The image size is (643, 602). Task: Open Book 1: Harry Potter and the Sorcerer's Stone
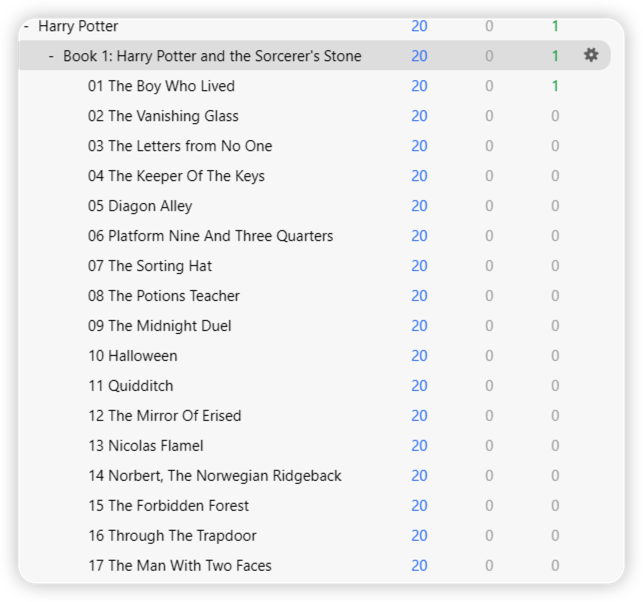(x=212, y=56)
